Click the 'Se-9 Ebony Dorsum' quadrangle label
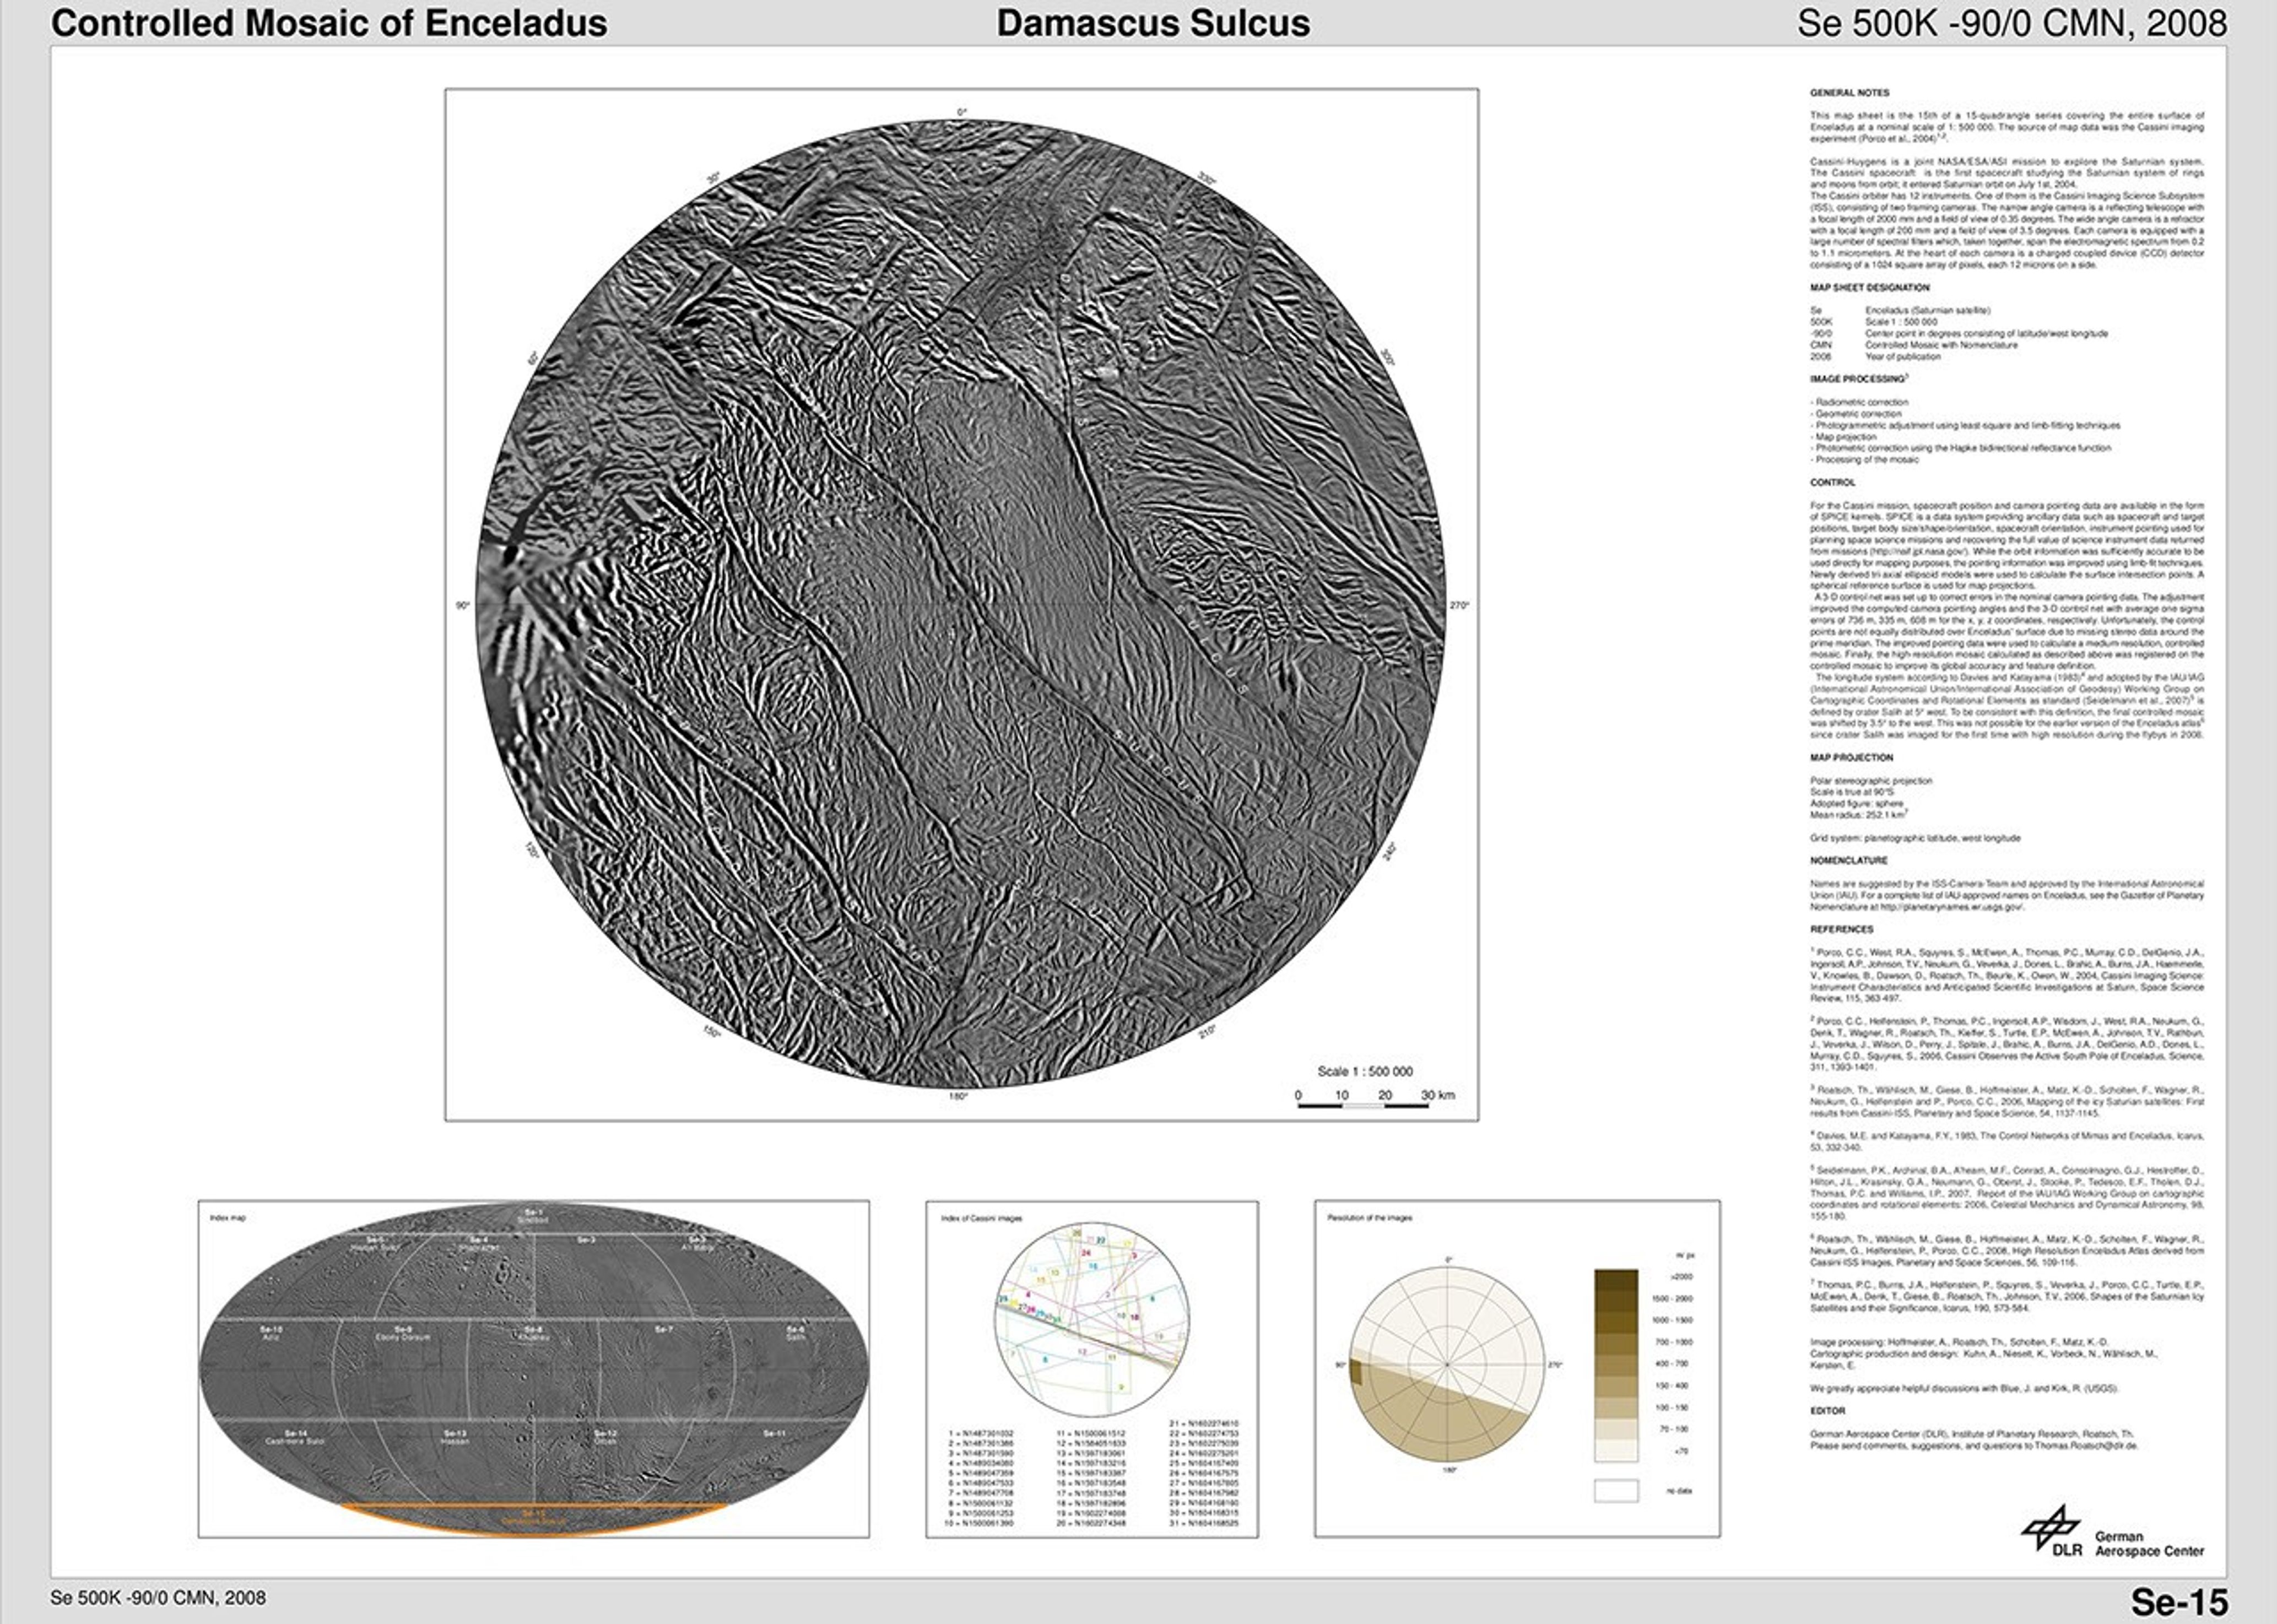 point(403,1333)
